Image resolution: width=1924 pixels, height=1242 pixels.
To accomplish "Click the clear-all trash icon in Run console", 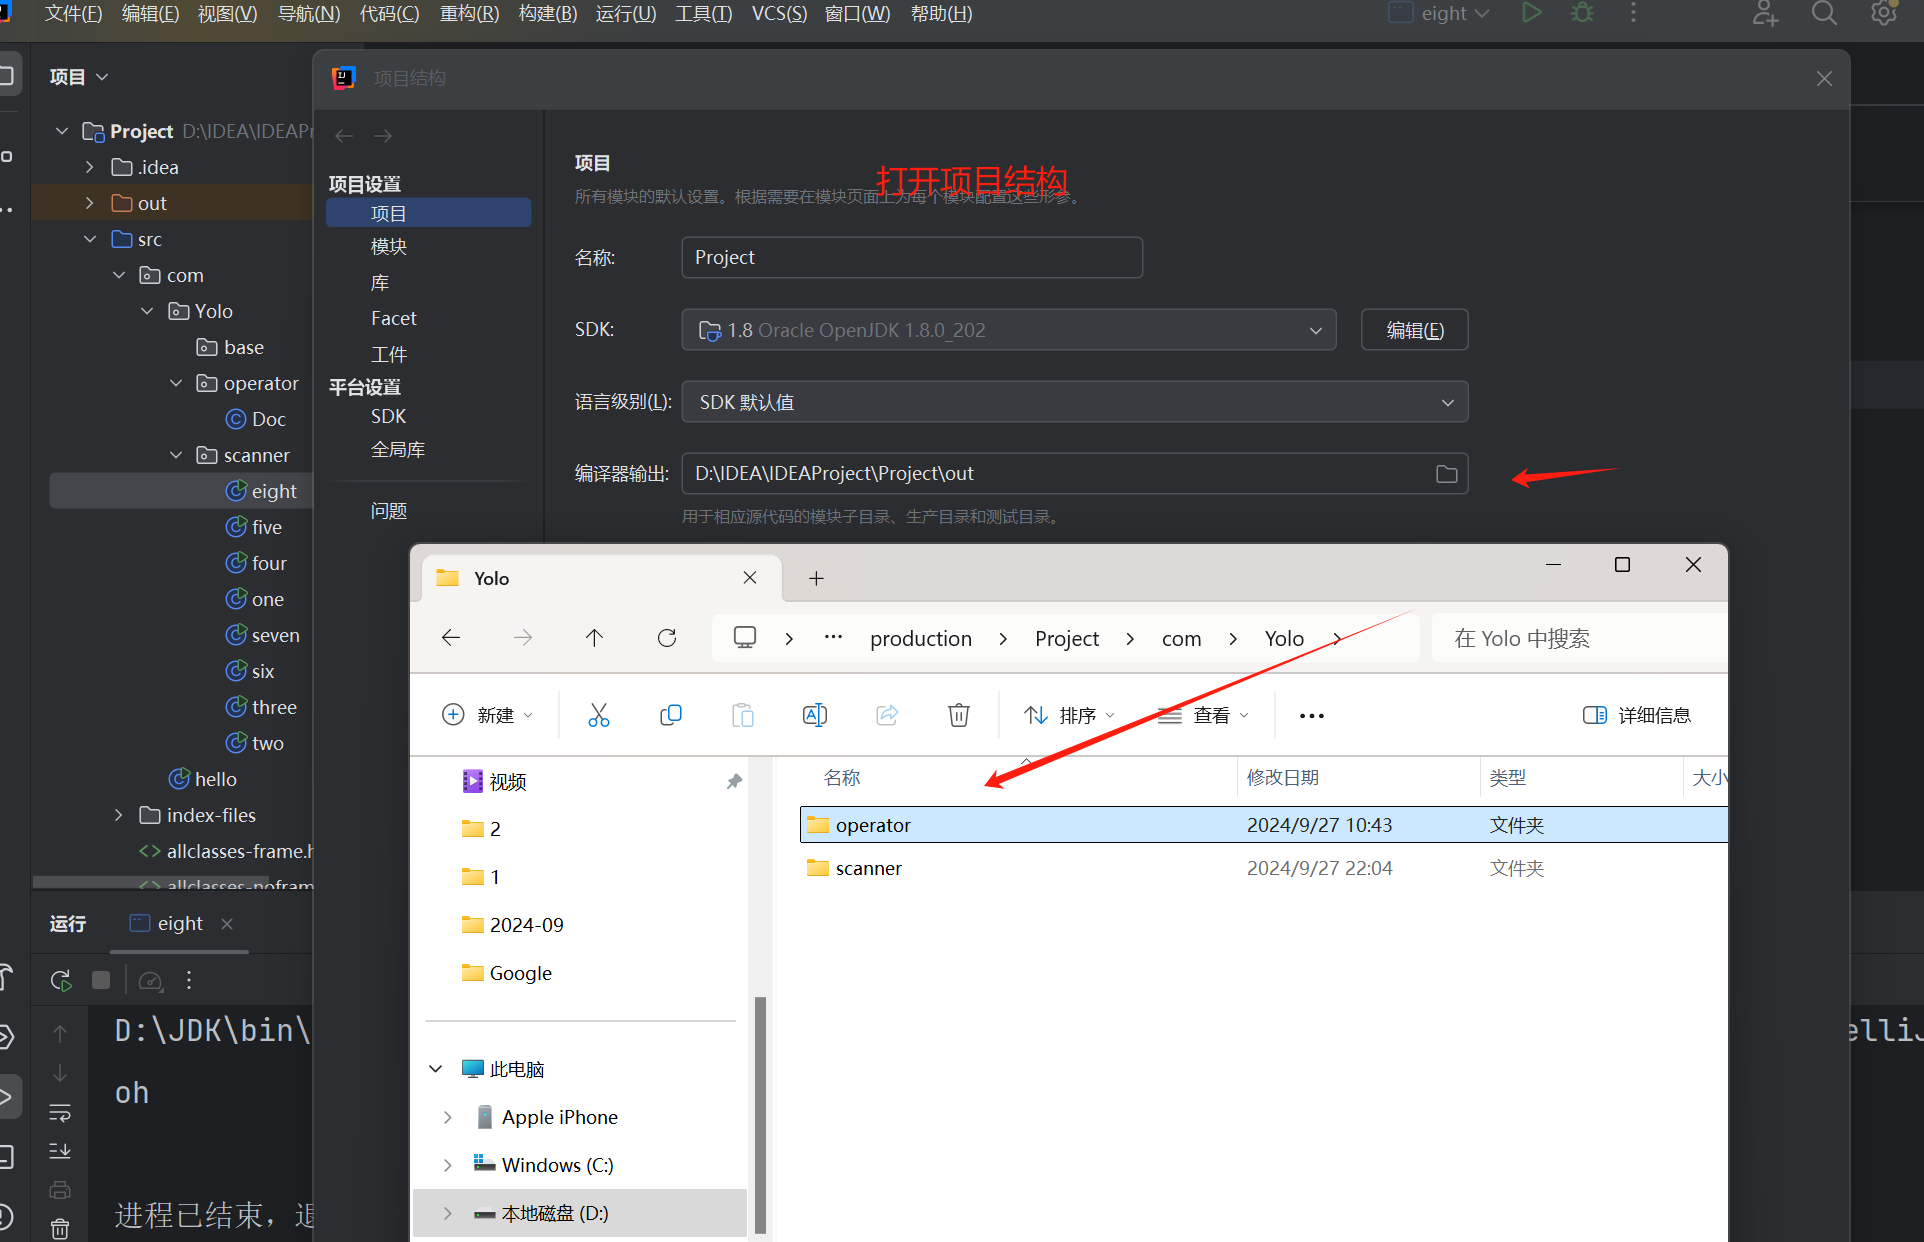I will click(60, 1228).
